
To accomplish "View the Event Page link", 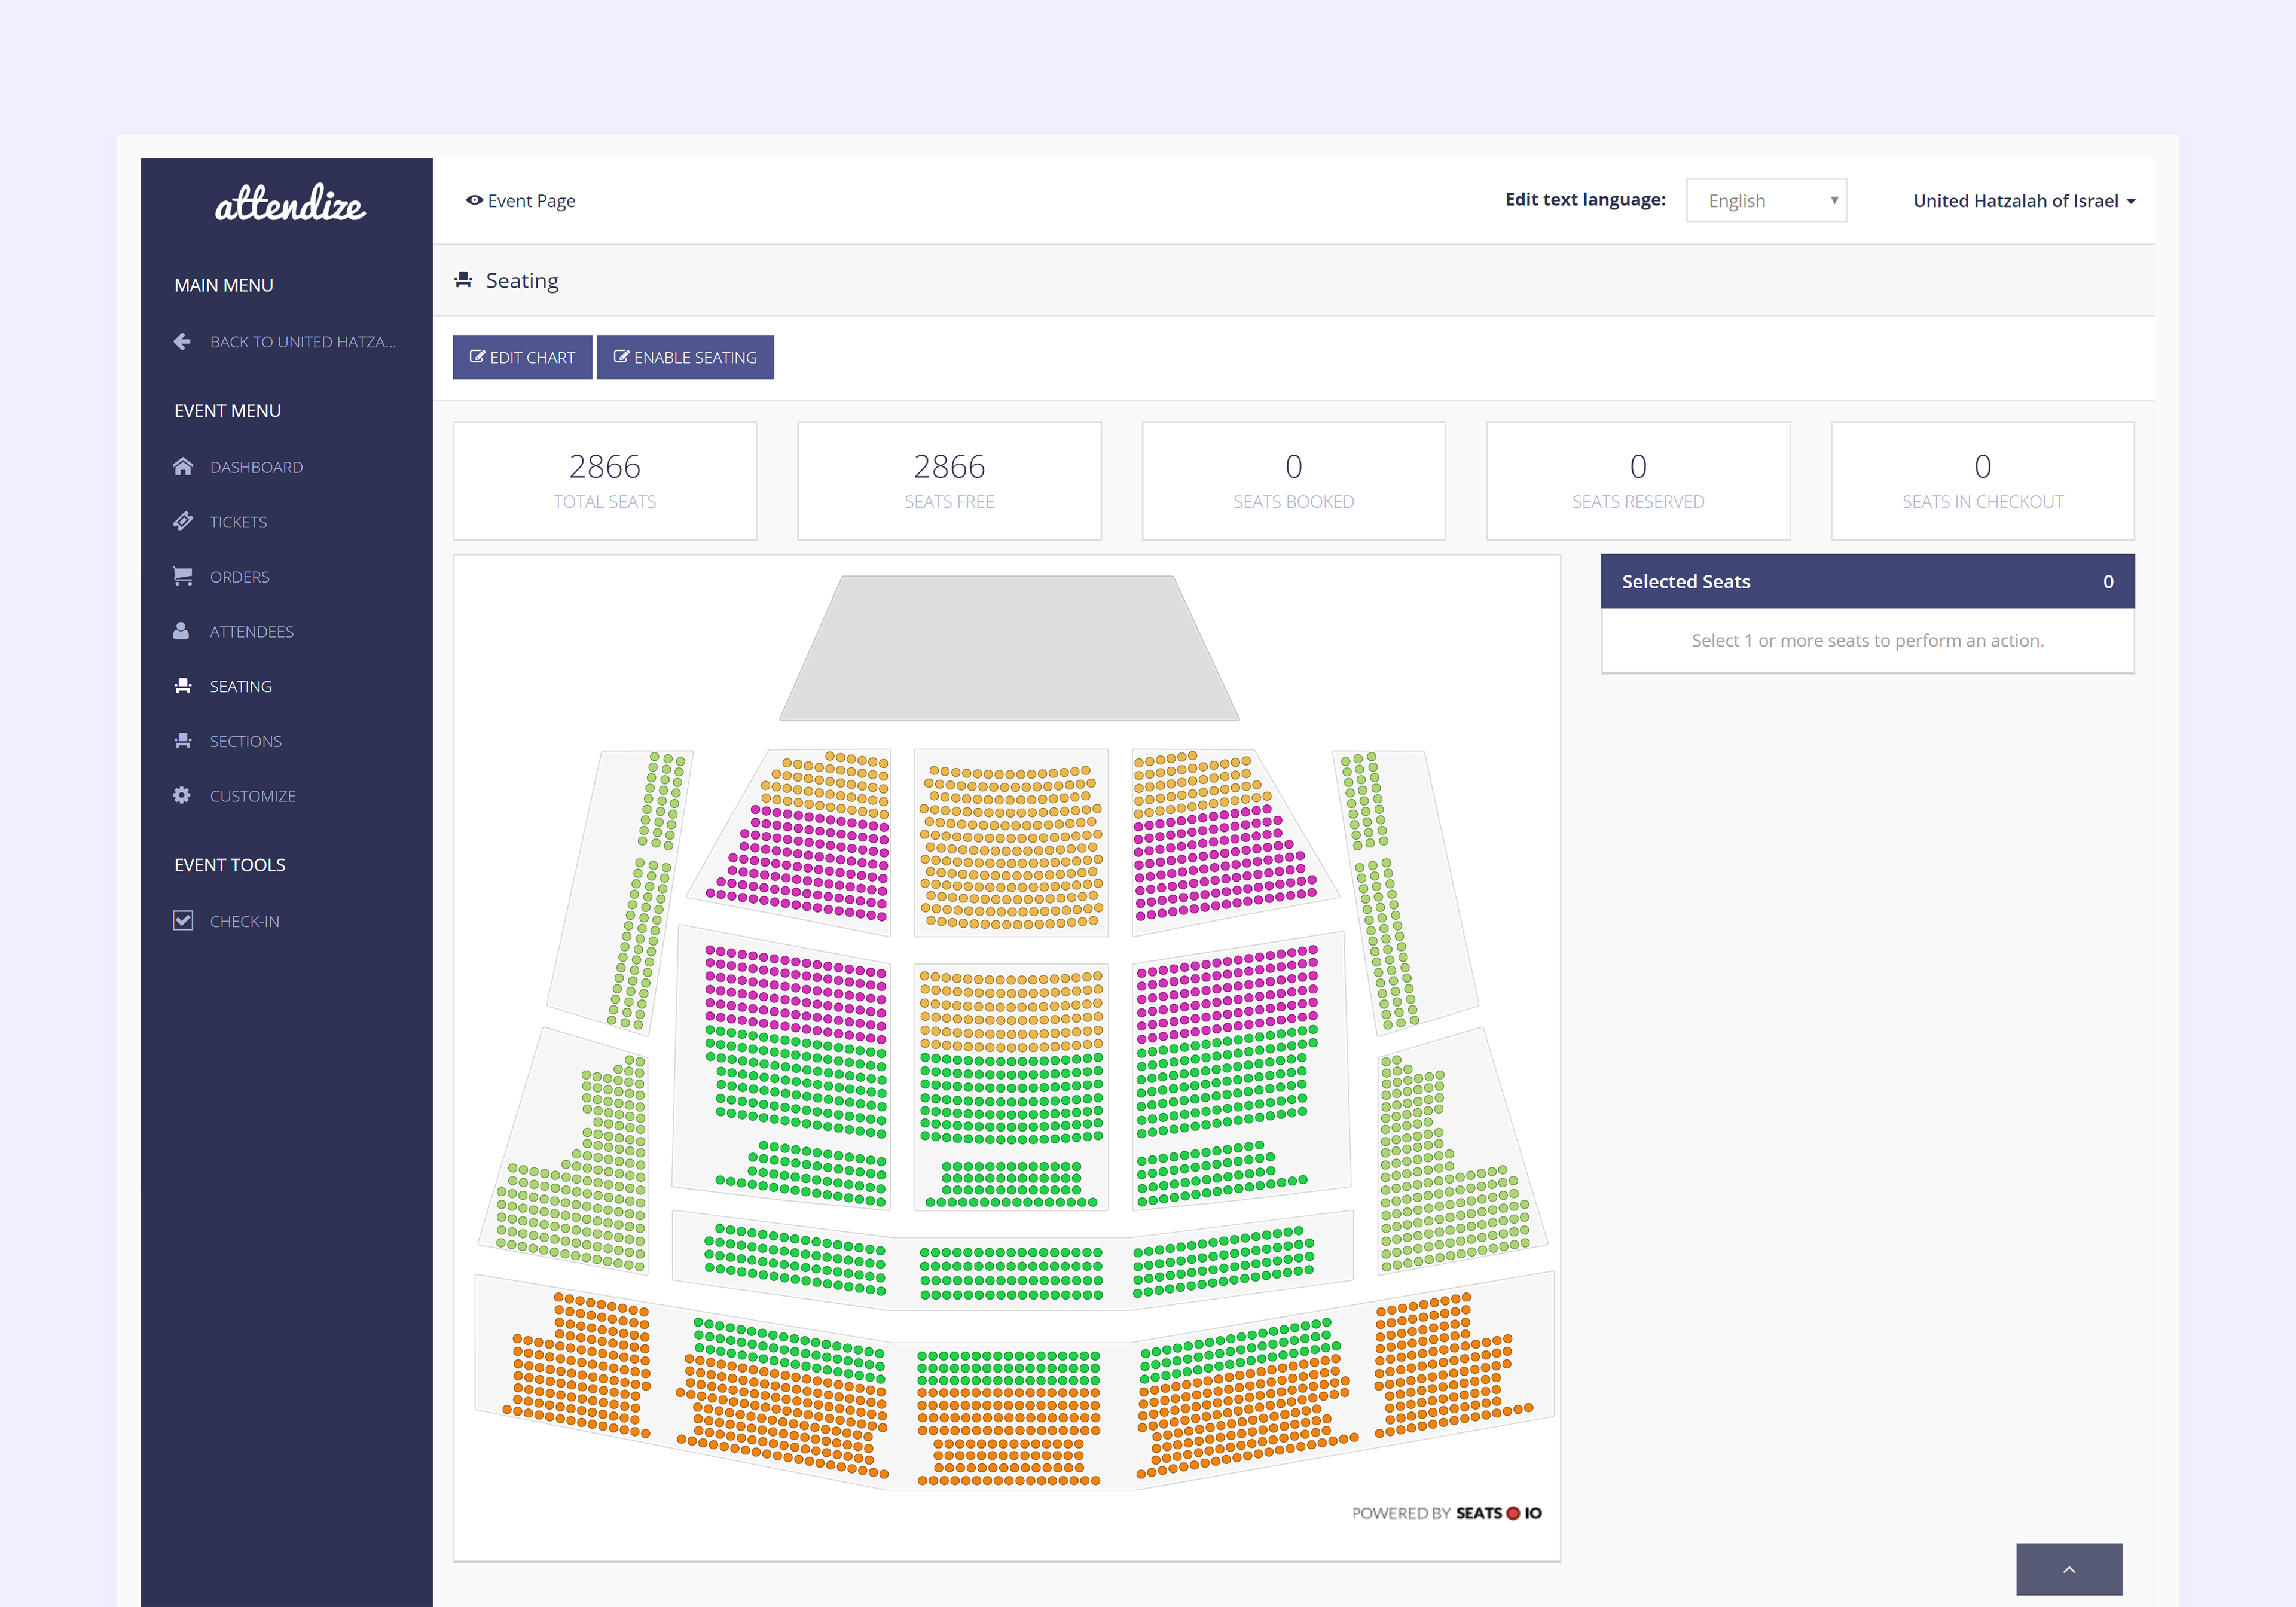I will pyautogui.click(x=521, y=201).
